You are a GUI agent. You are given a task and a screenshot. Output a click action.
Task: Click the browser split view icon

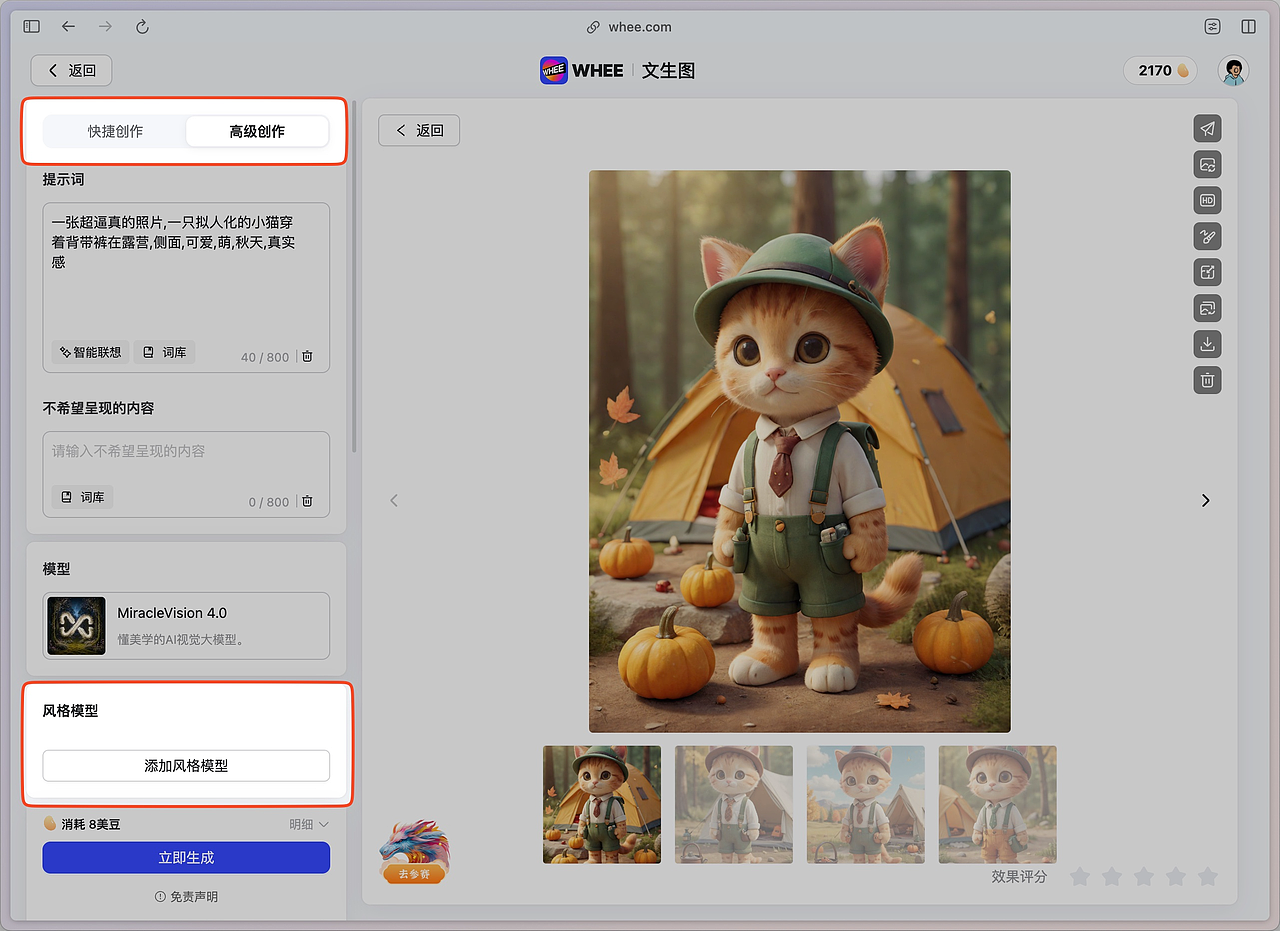[x=1248, y=27]
